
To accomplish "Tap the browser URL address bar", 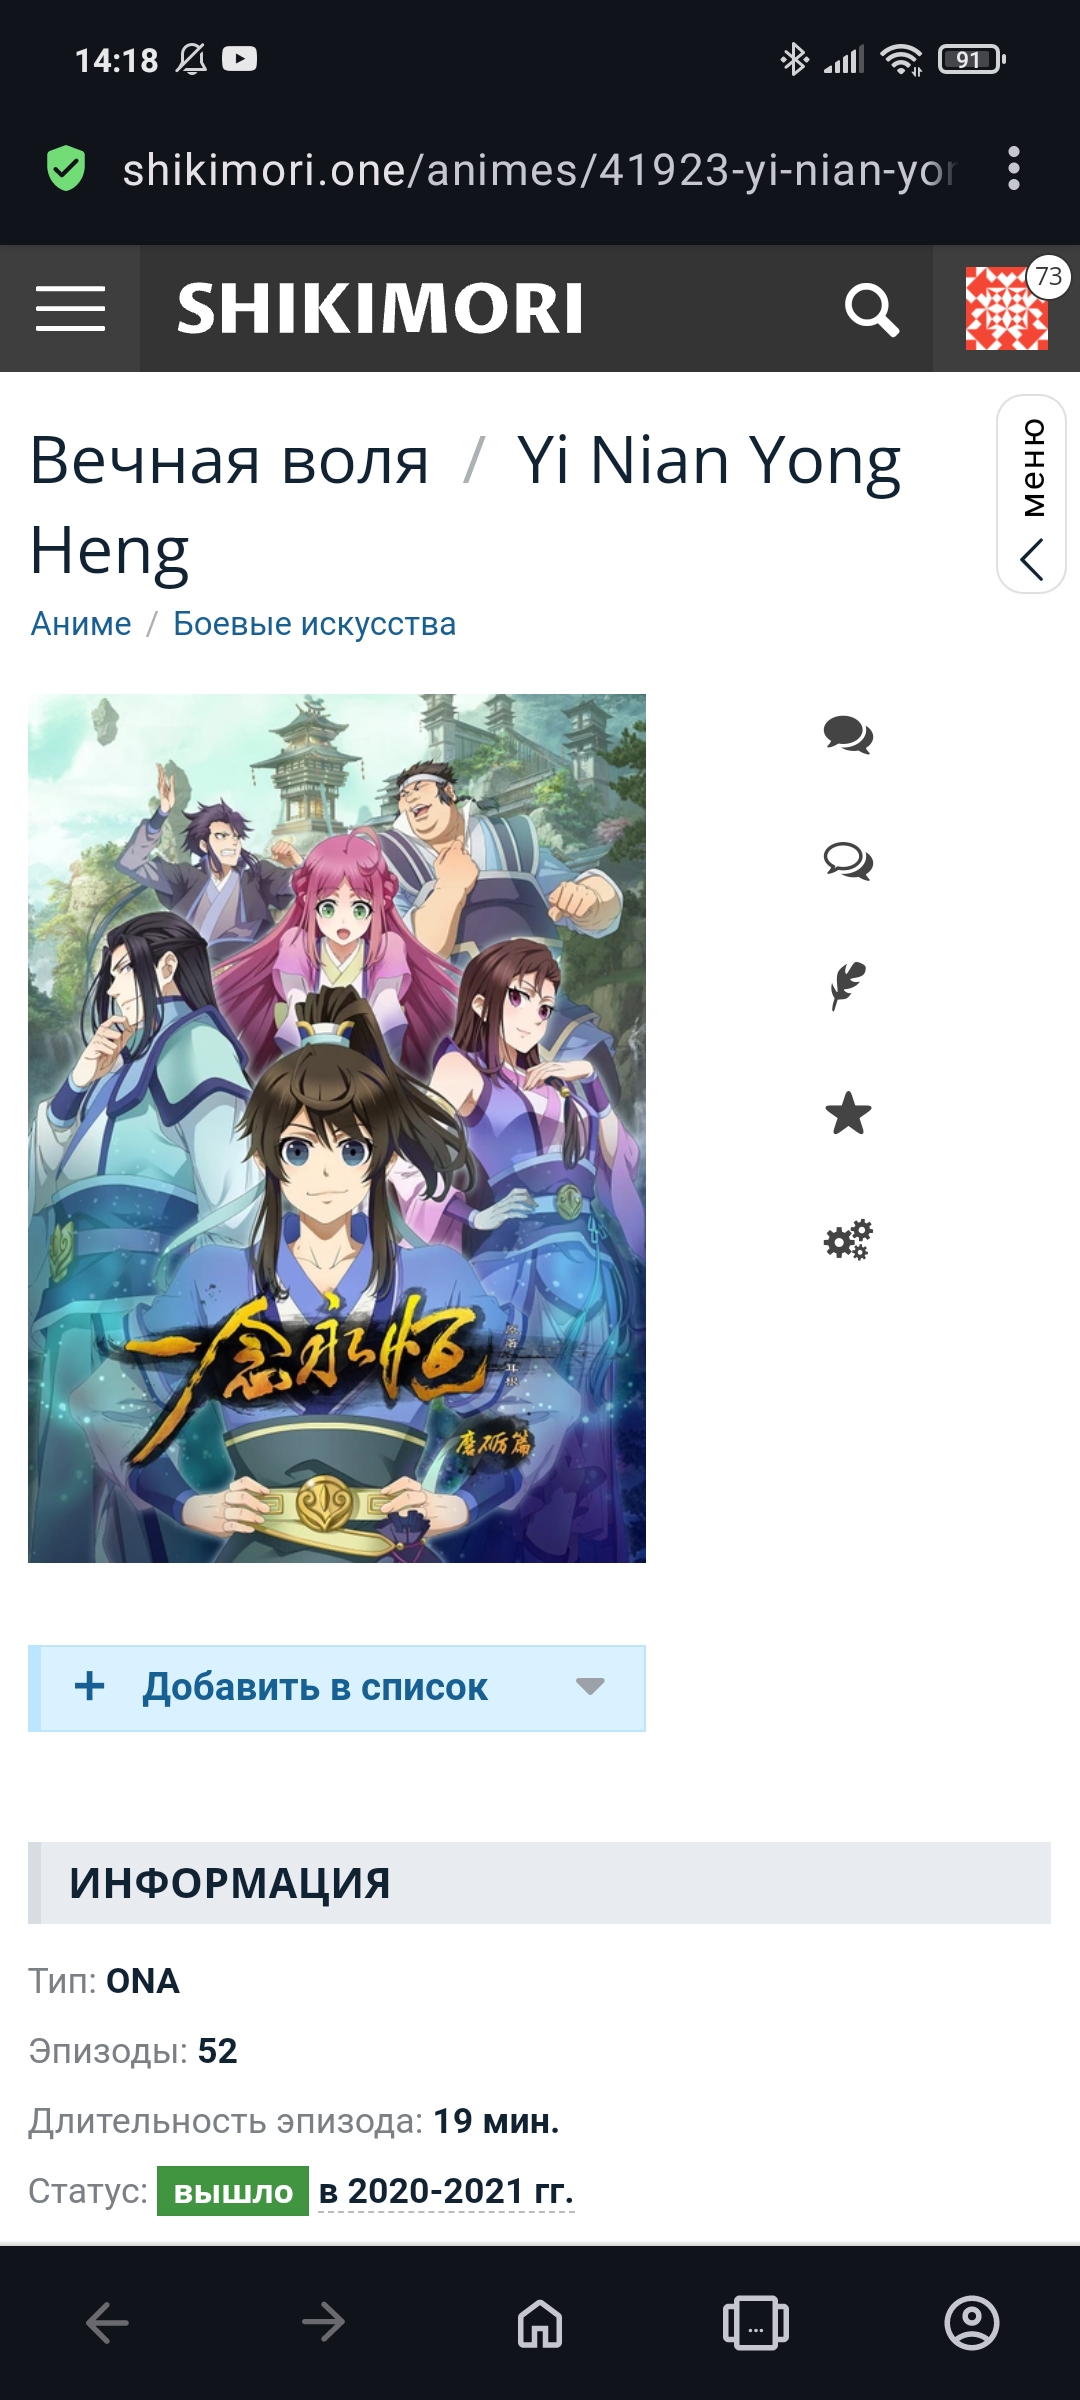I will tap(538, 170).
